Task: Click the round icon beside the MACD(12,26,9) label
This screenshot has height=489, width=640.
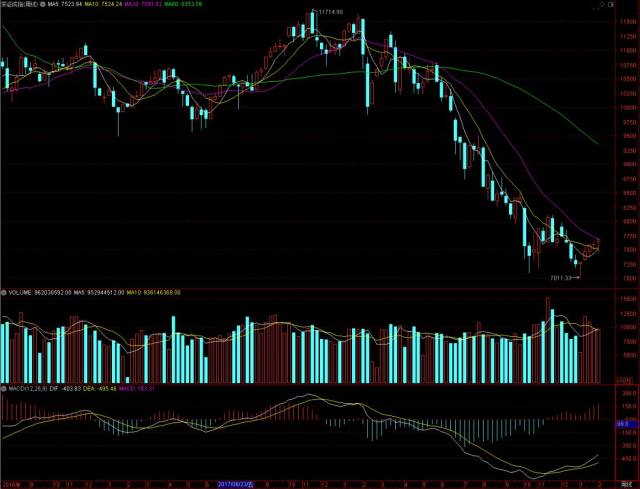Action: point(4,389)
